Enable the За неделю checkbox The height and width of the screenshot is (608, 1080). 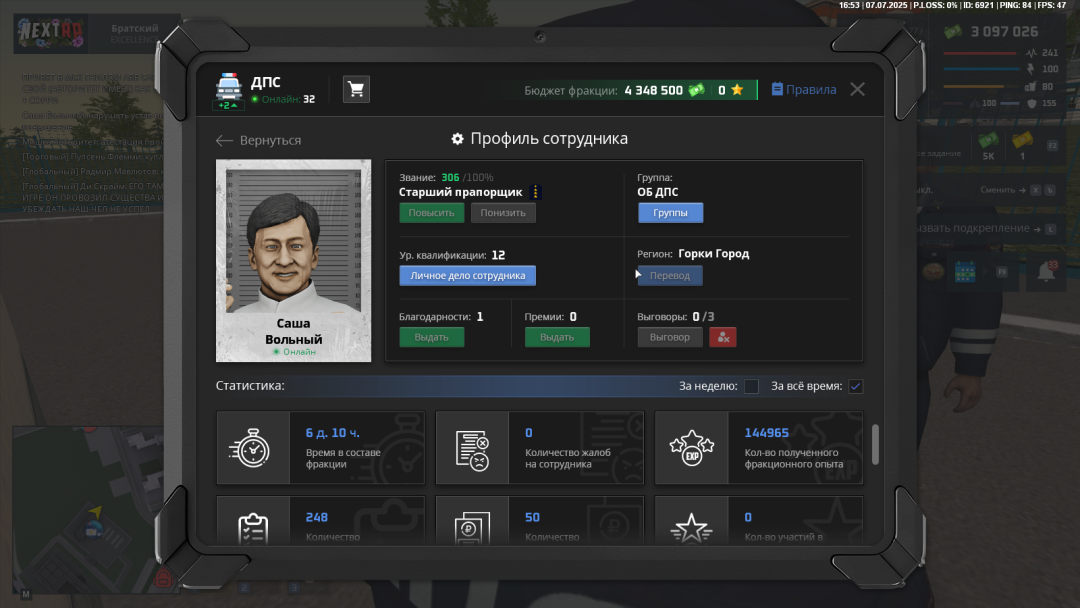point(751,386)
